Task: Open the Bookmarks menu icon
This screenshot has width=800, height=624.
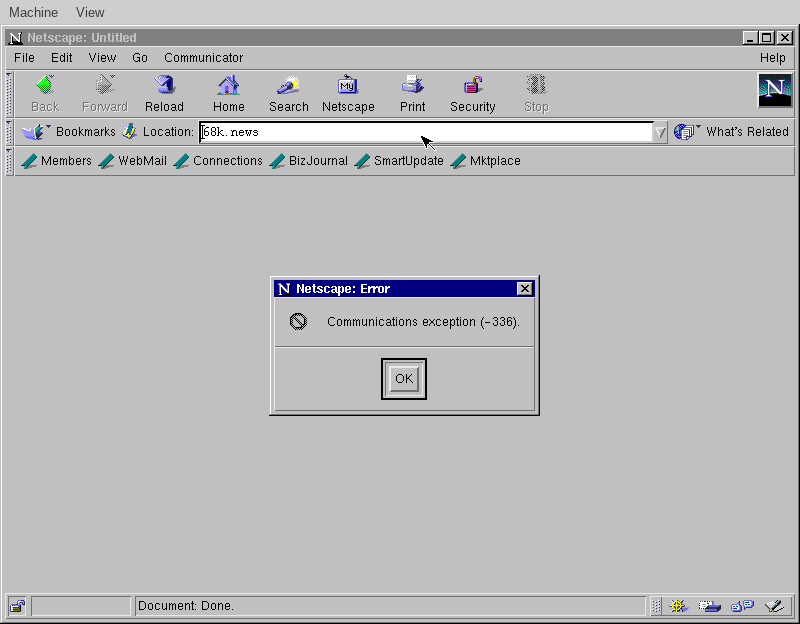Action: click(x=34, y=132)
